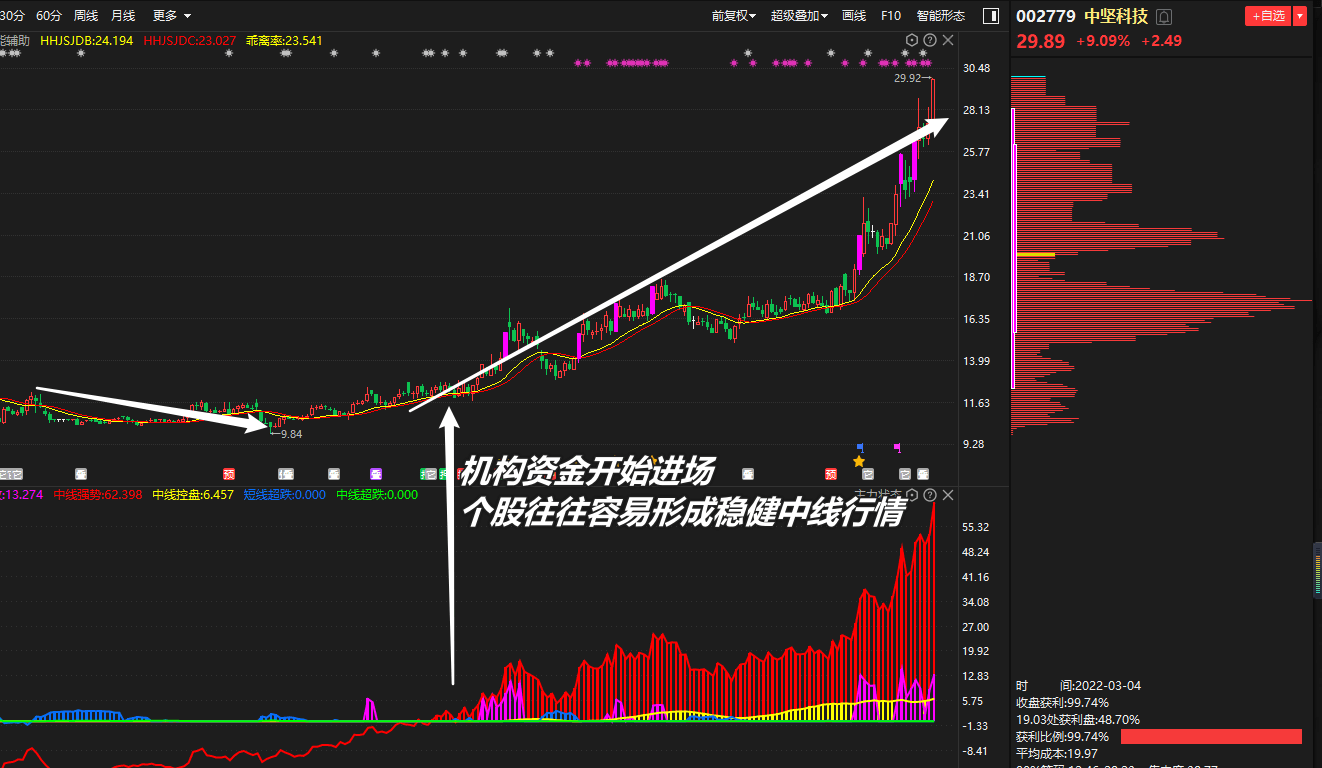Click the gold star event marker
This screenshot has width=1322, height=768.
pyautogui.click(x=858, y=461)
